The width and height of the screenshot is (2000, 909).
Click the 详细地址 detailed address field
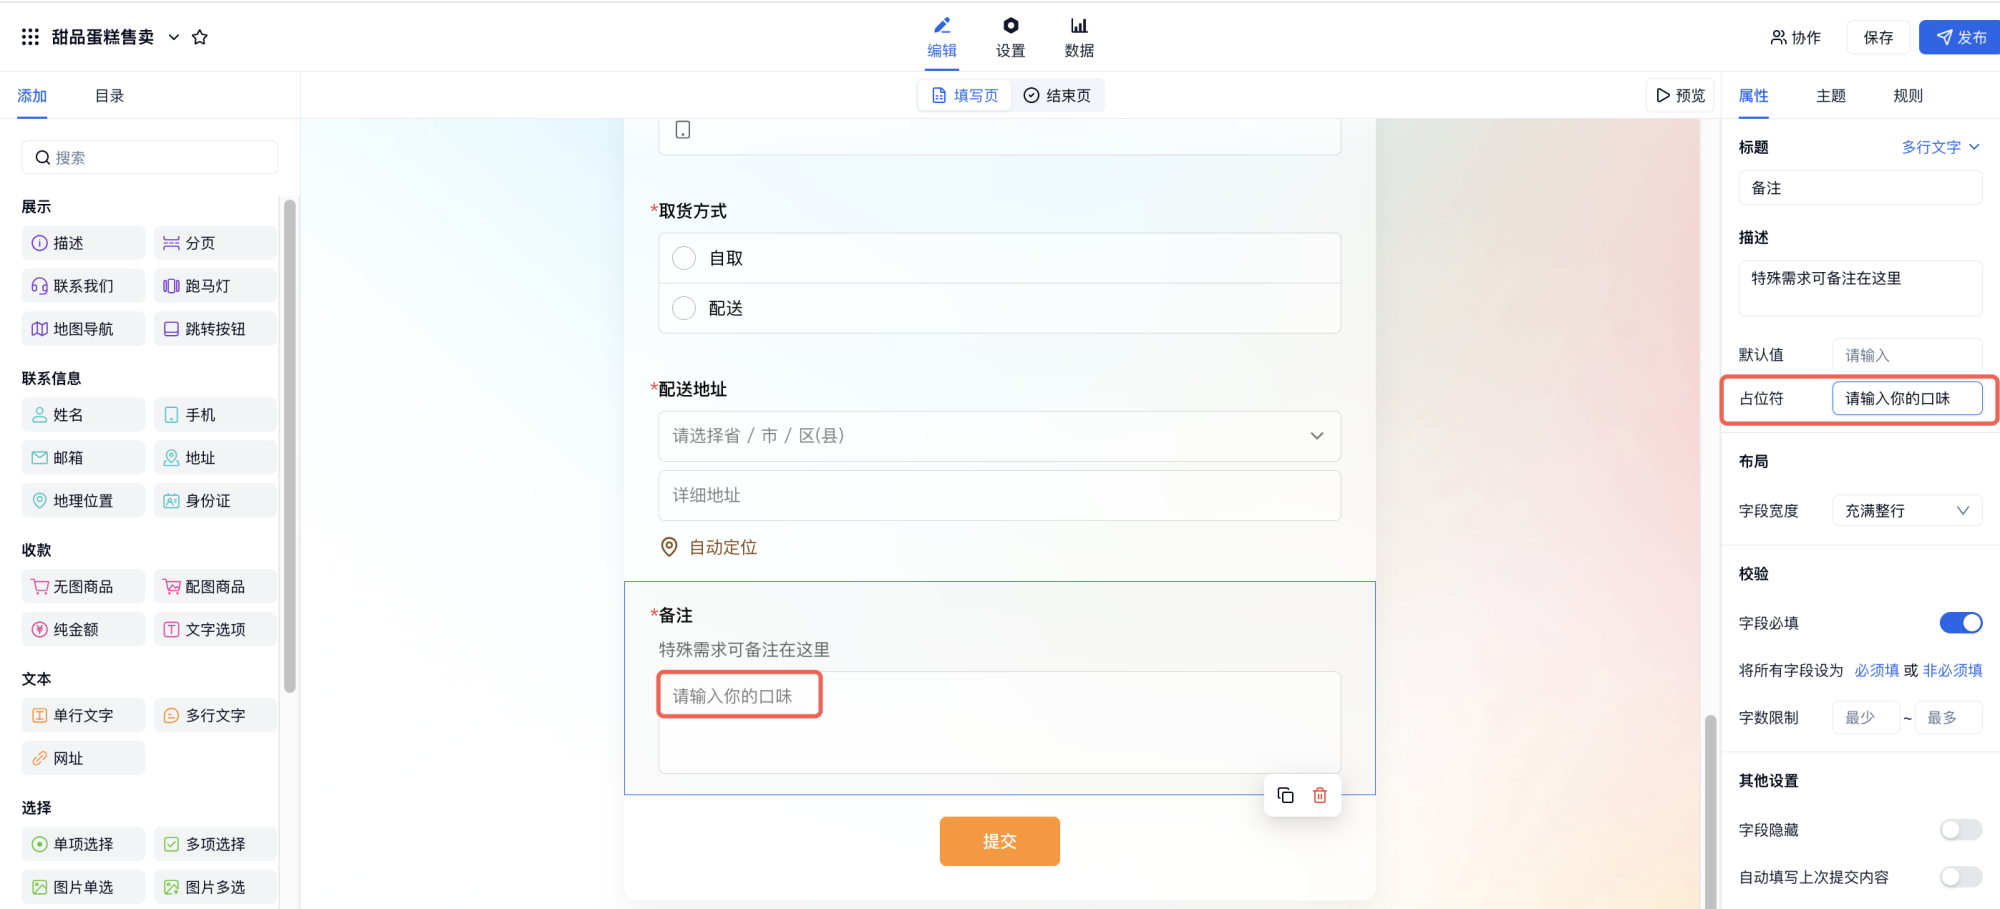pyautogui.click(x=999, y=496)
